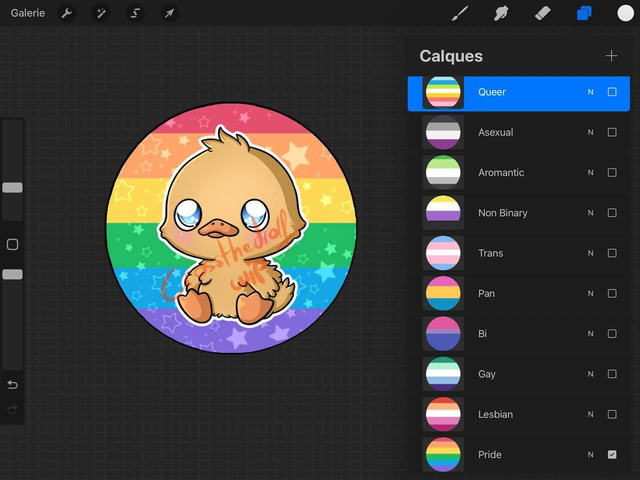Add a new layer with plus icon

coord(611,56)
